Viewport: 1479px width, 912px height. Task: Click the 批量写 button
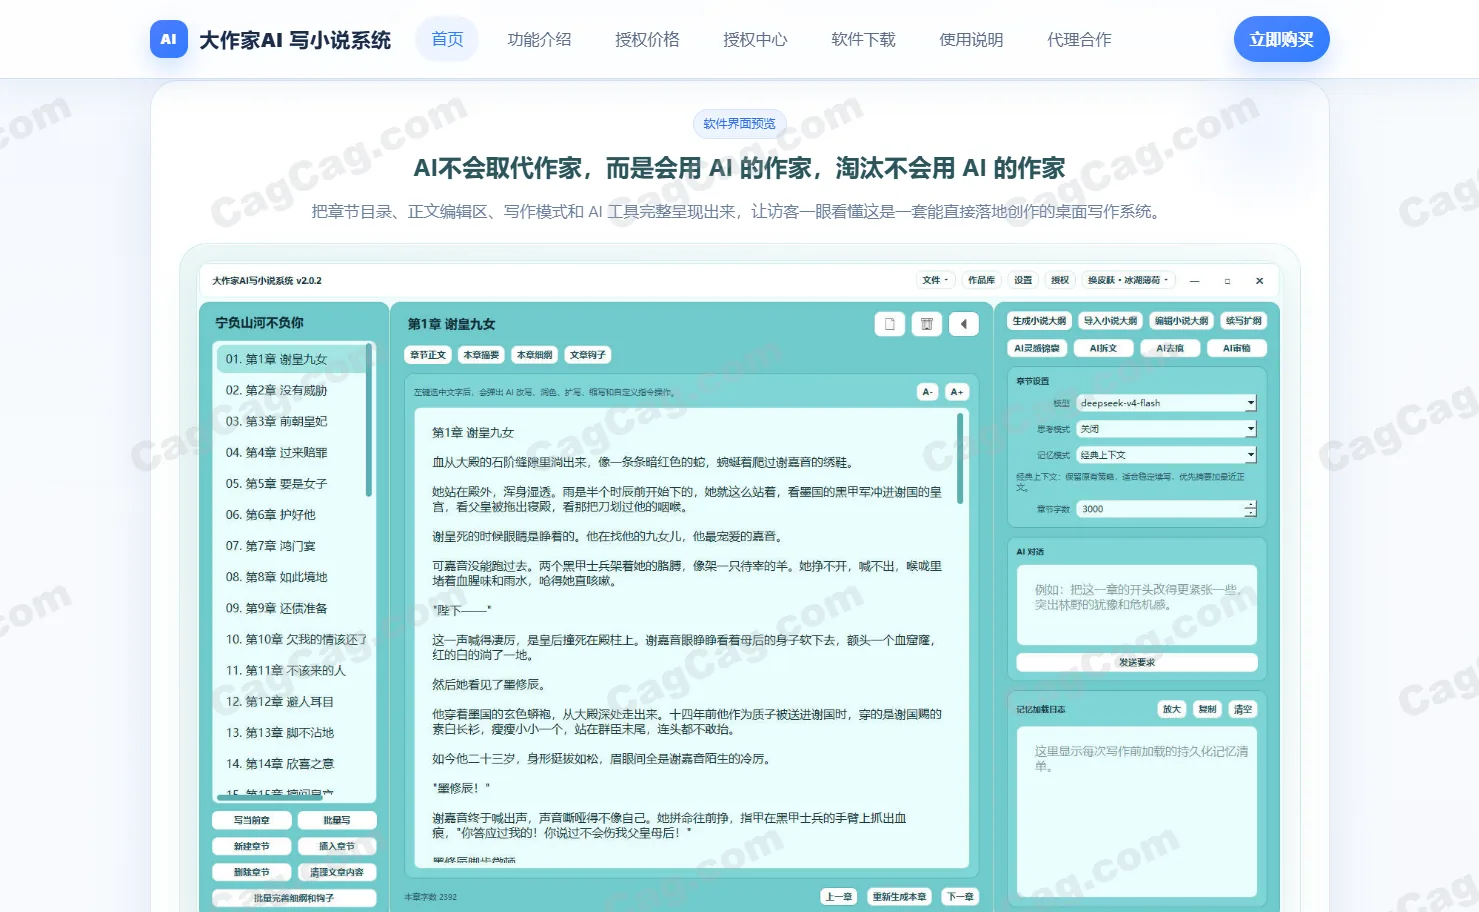pos(337,820)
